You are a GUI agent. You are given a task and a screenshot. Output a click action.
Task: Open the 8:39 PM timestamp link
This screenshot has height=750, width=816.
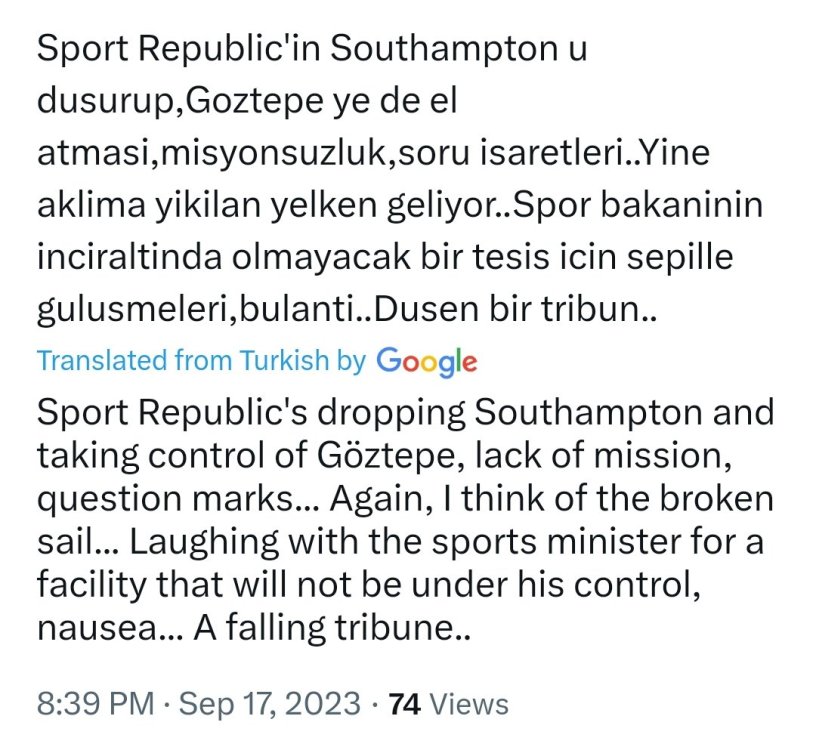(x=93, y=704)
